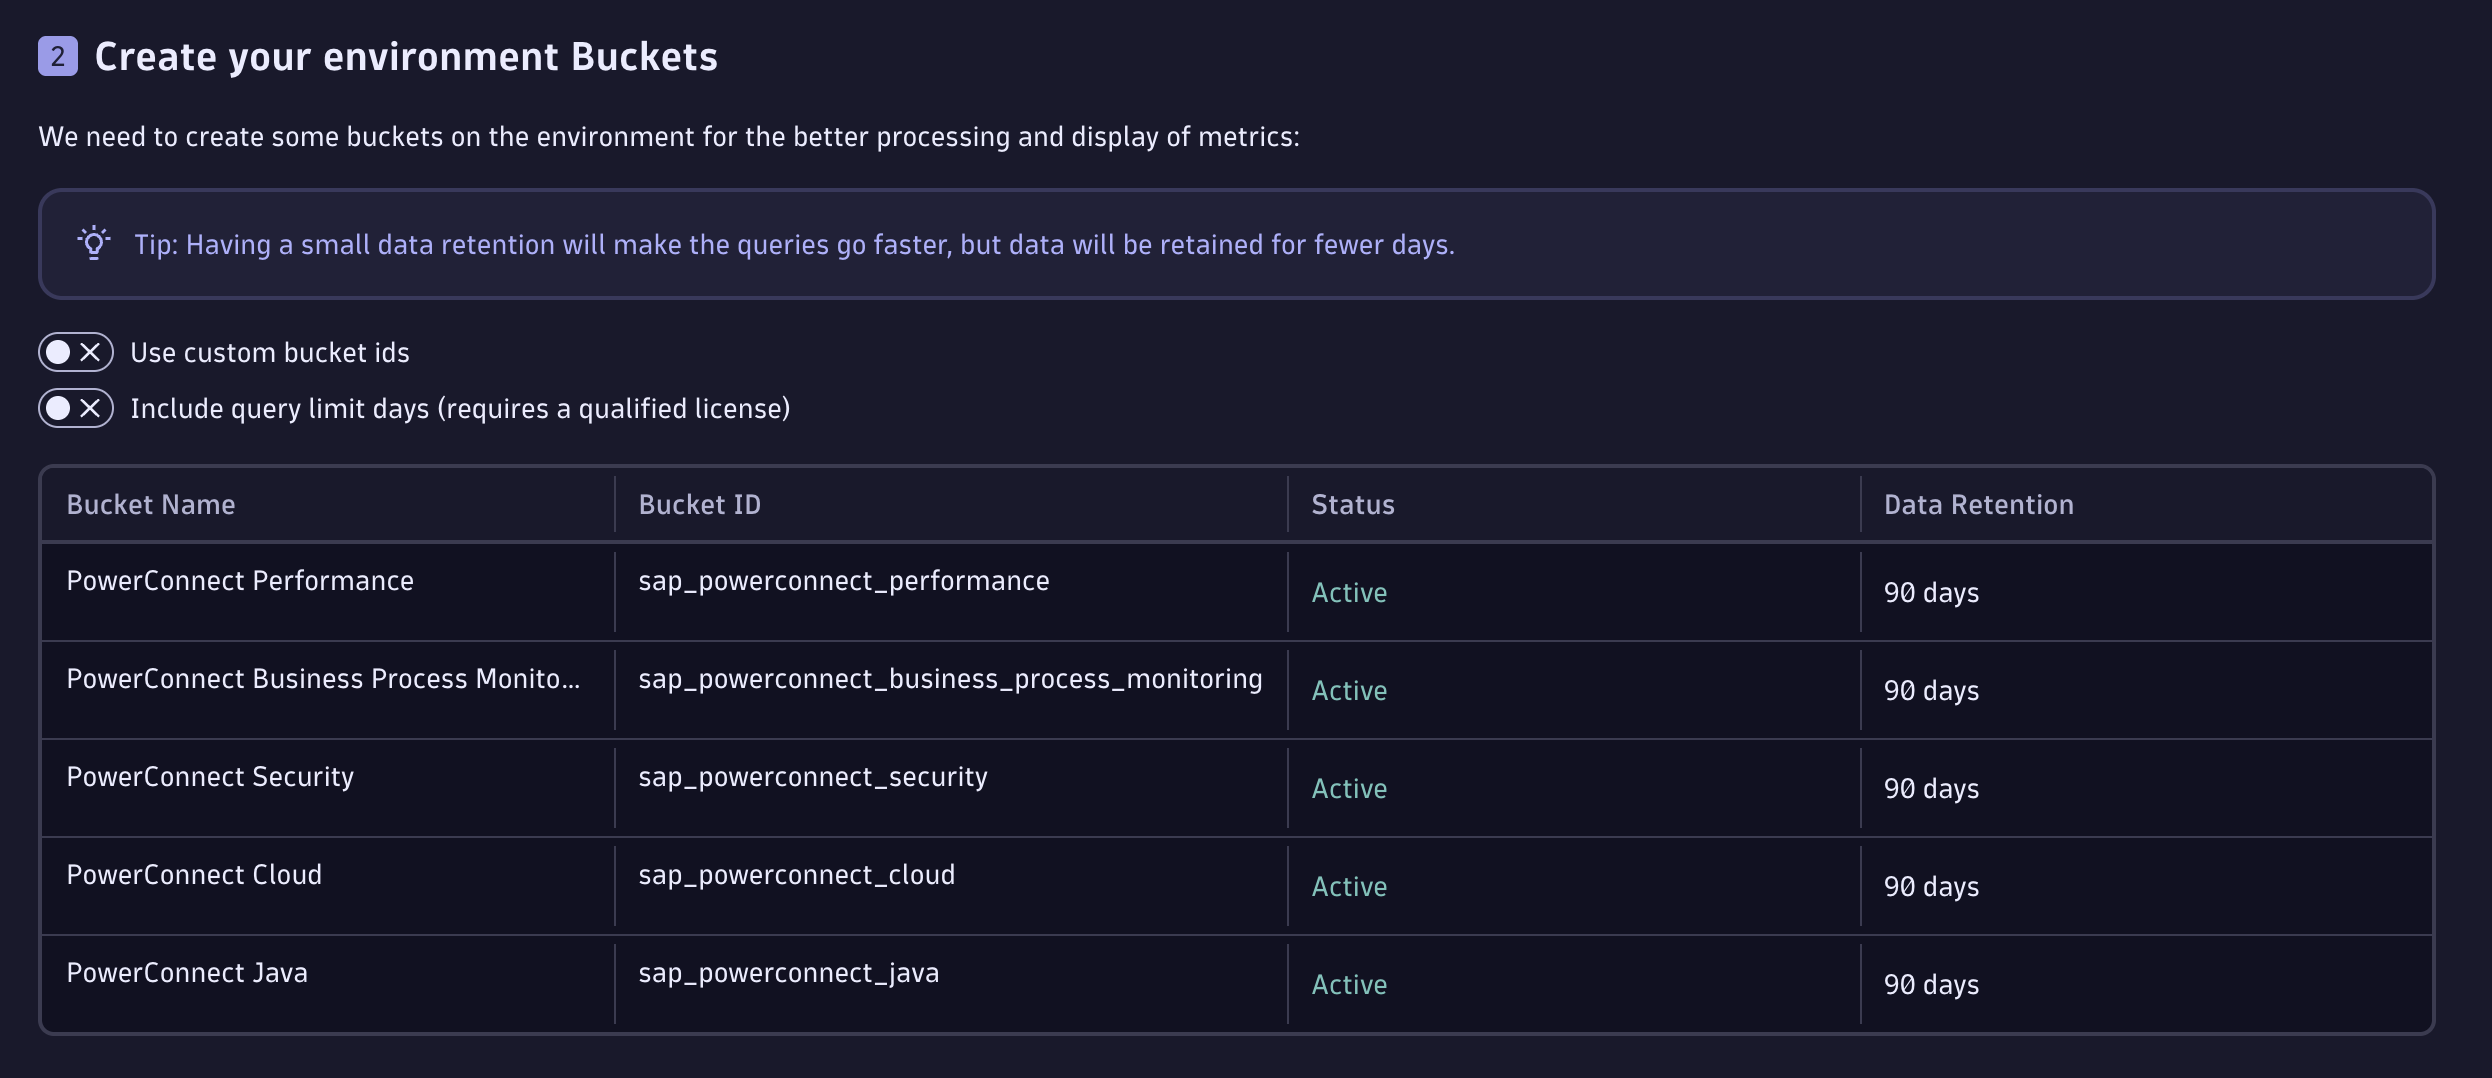This screenshot has height=1078, width=2492.
Task: Click the lightbulb tip icon
Action: click(94, 243)
